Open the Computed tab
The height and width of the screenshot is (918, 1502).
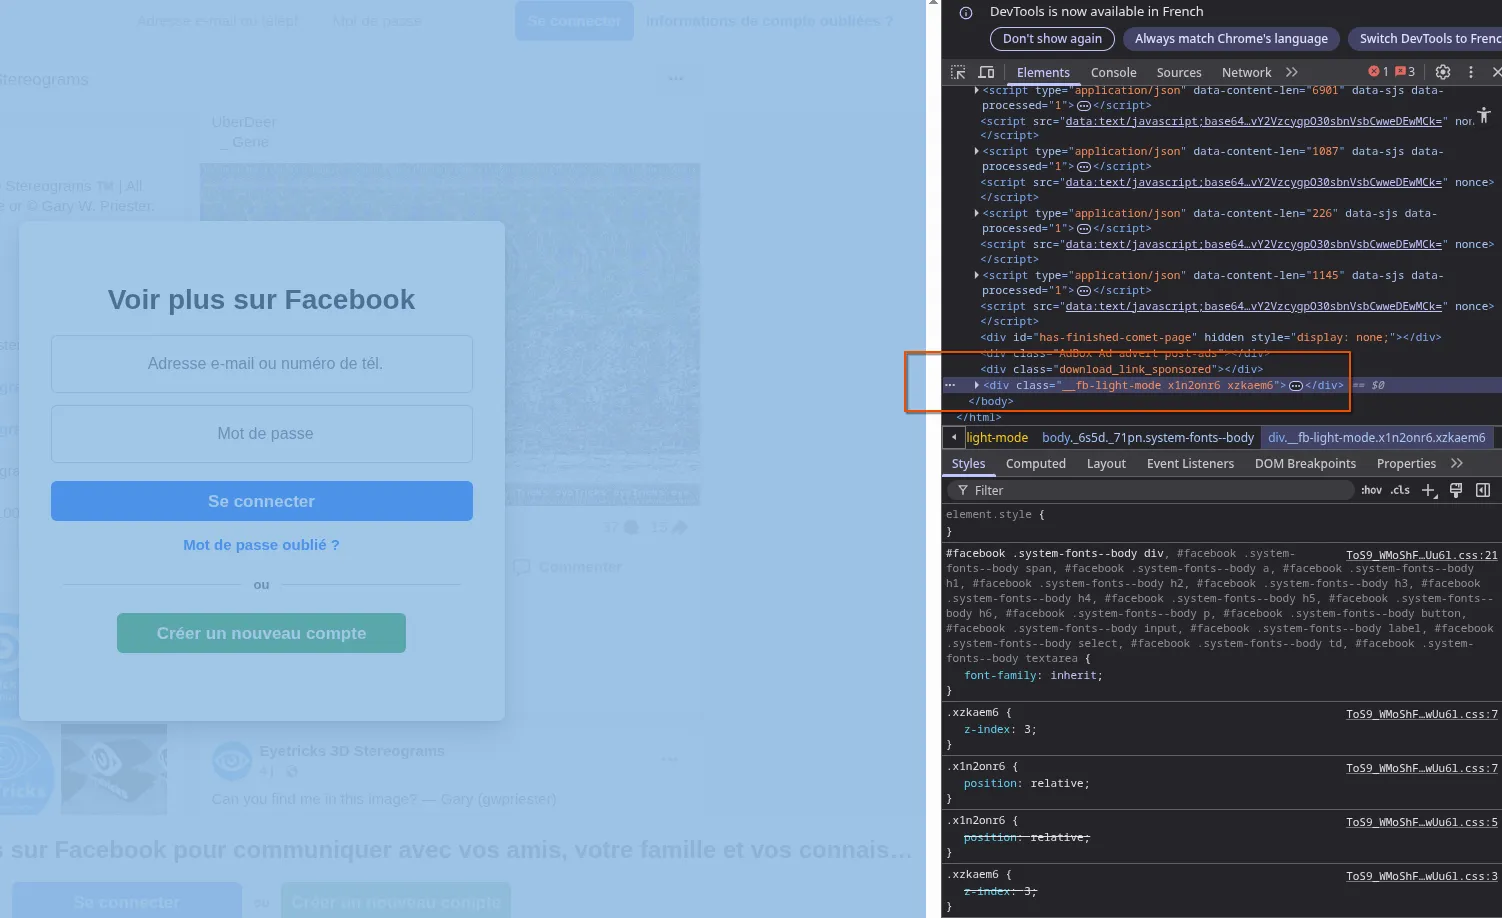pyautogui.click(x=1035, y=463)
